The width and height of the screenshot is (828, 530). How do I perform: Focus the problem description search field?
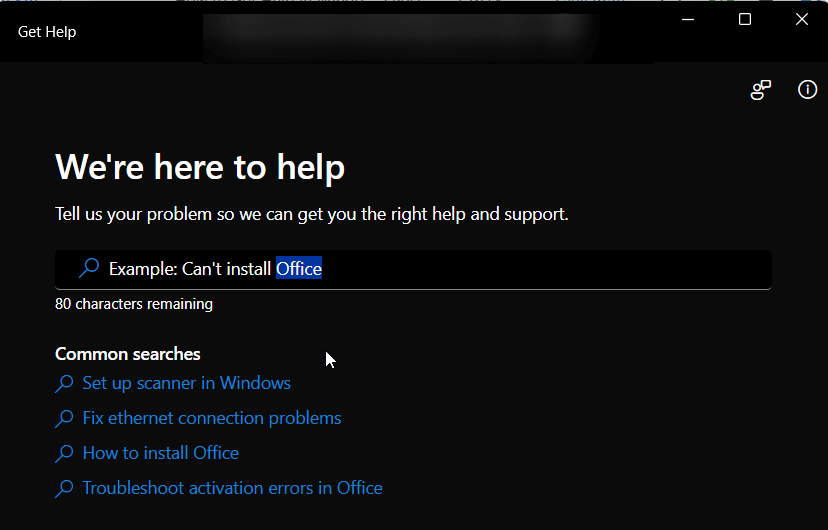pos(540,269)
